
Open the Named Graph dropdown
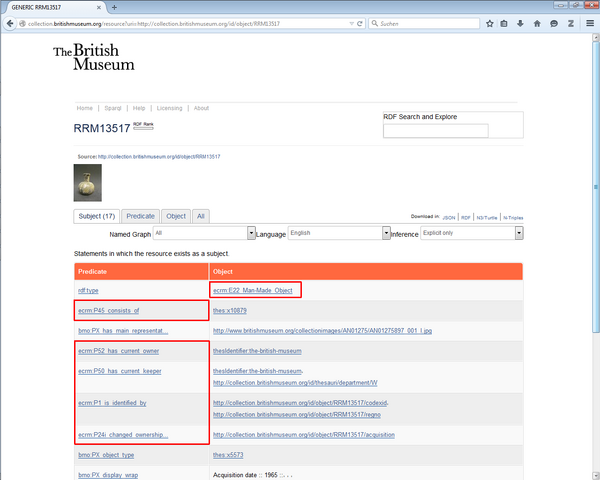coord(204,233)
